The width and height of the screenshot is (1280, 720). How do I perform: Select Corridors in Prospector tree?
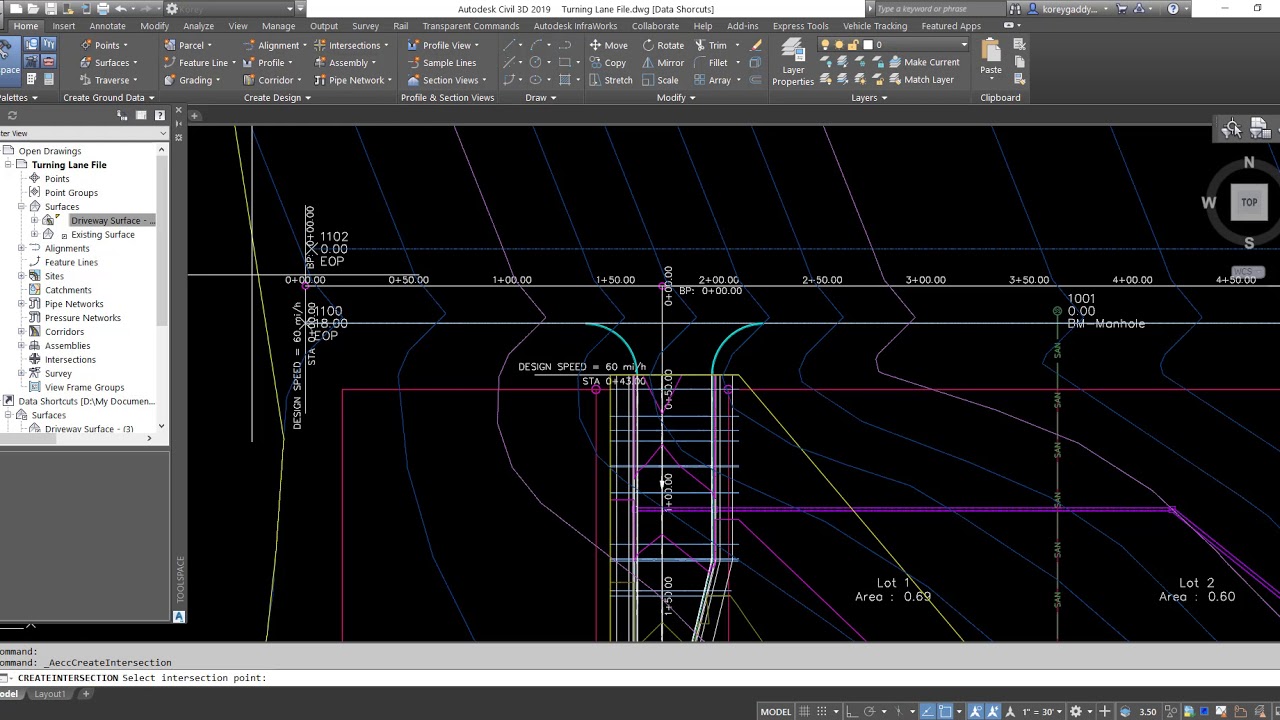tap(64, 332)
